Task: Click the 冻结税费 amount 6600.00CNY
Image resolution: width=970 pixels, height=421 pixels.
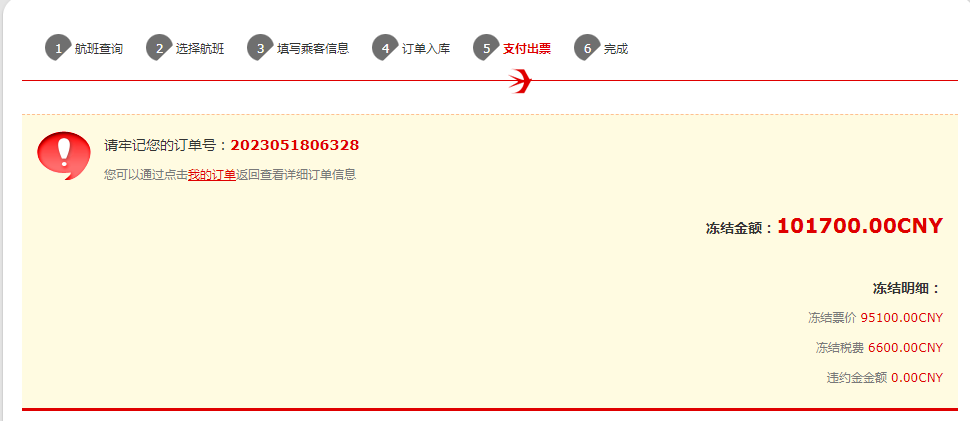Action: pyautogui.click(x=906, y=347)
